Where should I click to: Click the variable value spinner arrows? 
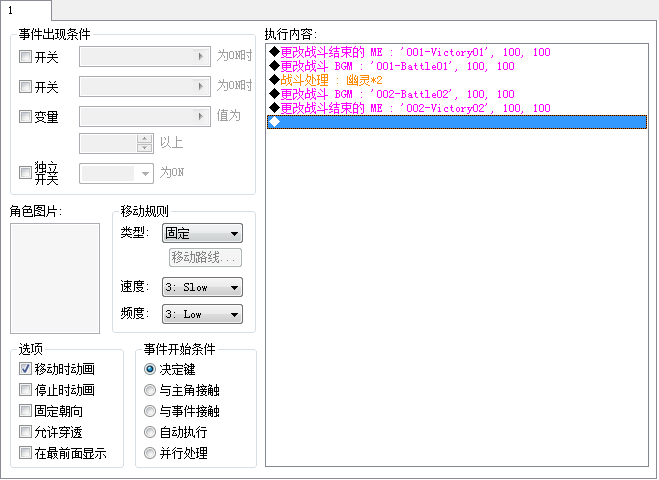145,143
